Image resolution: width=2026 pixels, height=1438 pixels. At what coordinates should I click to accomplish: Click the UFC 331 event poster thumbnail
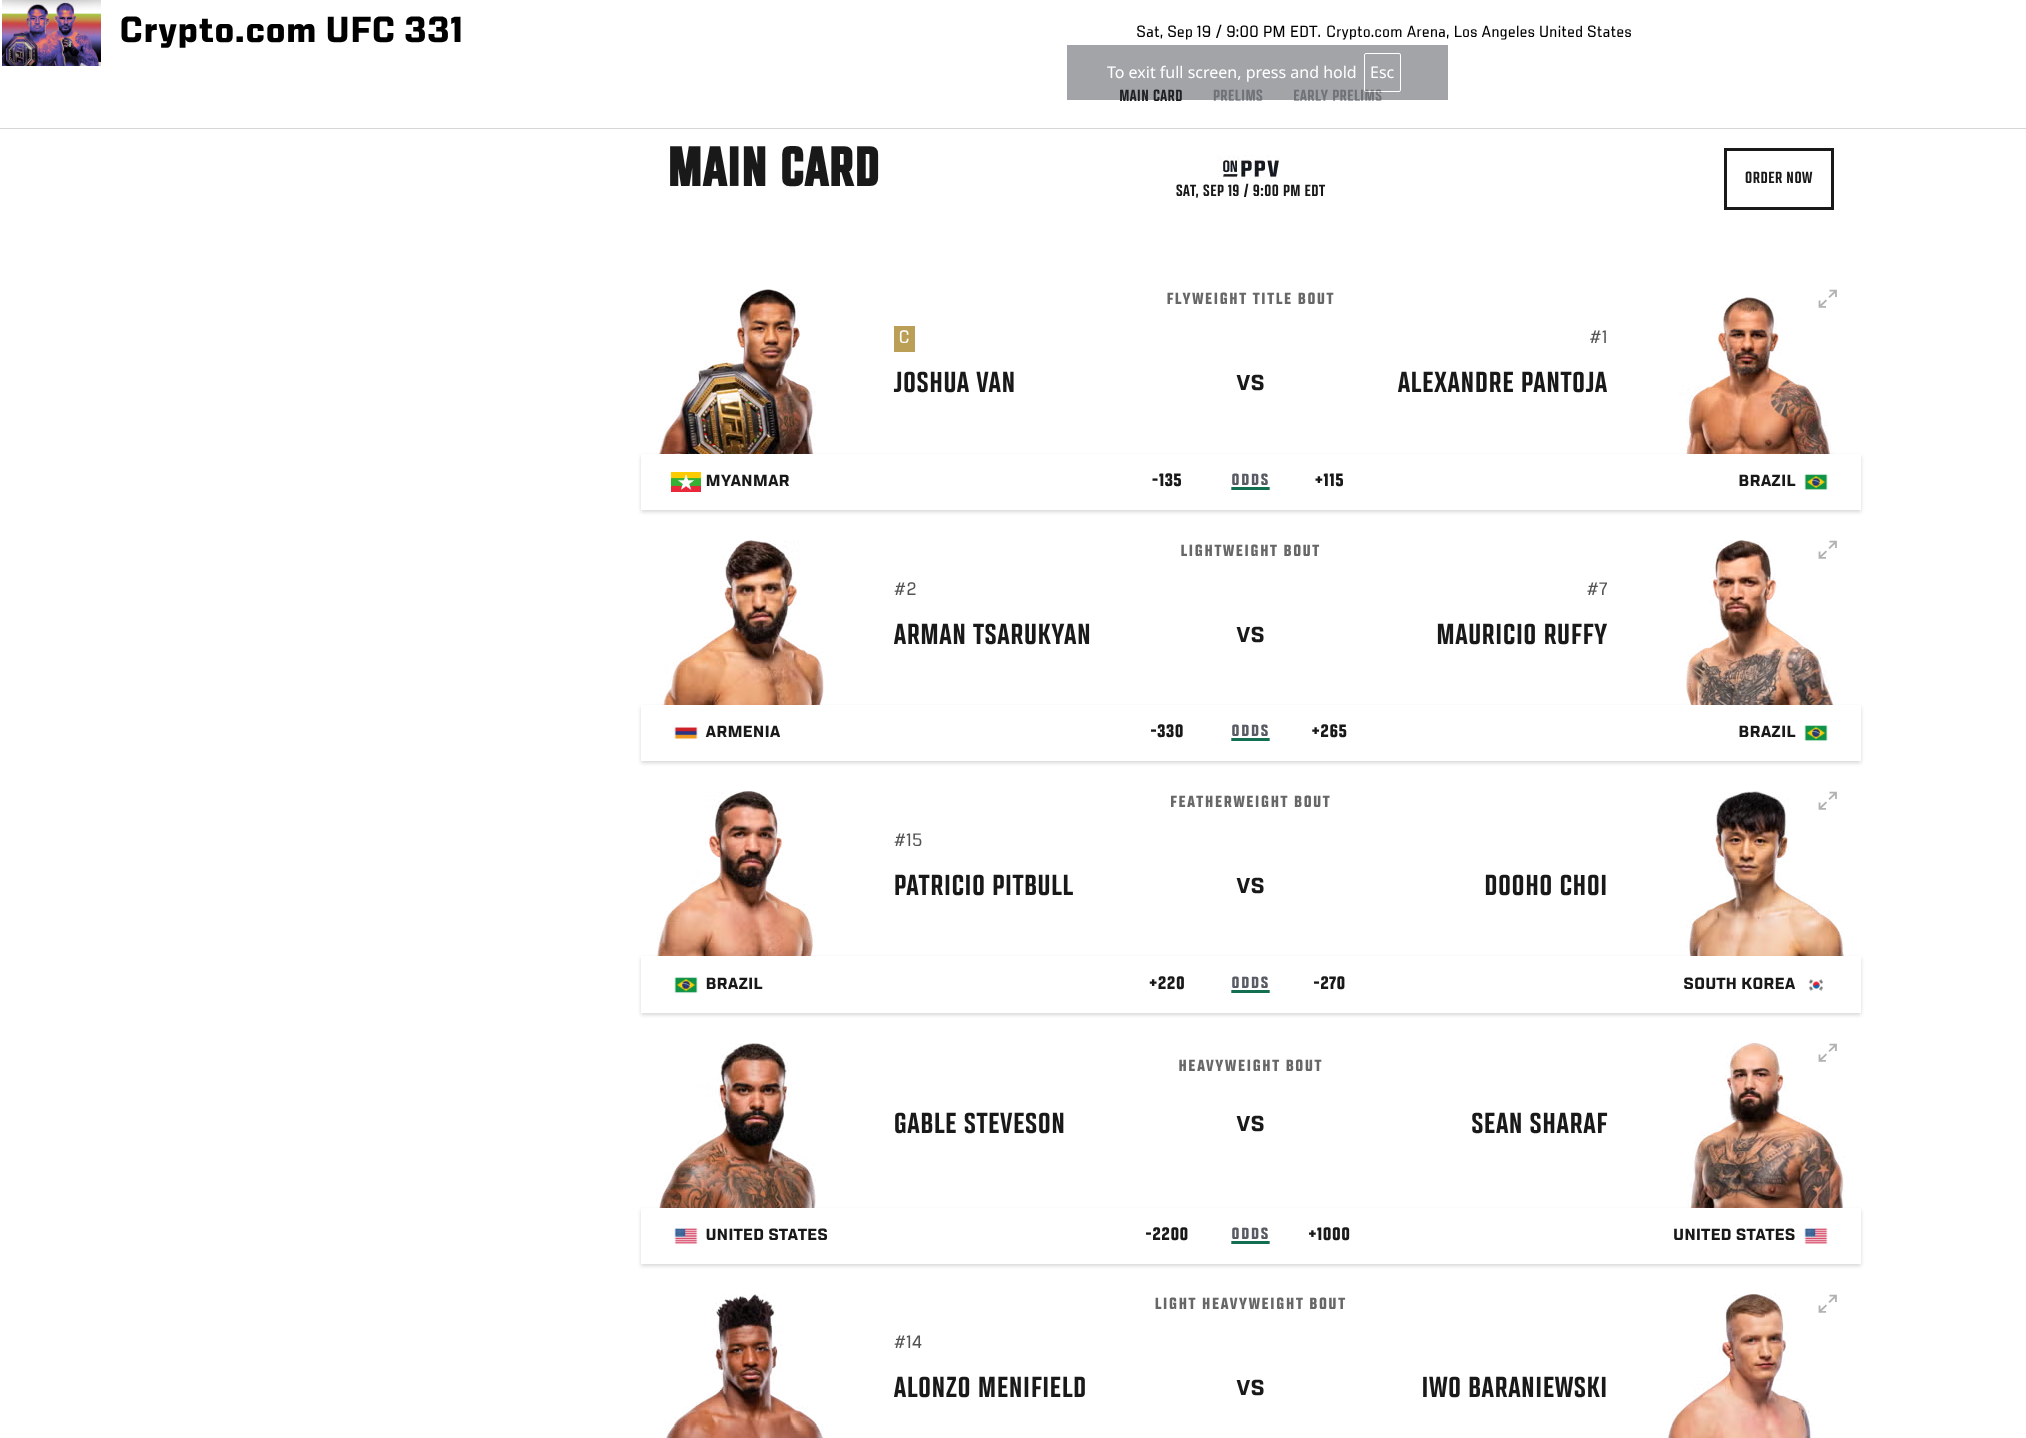point(51,33)
